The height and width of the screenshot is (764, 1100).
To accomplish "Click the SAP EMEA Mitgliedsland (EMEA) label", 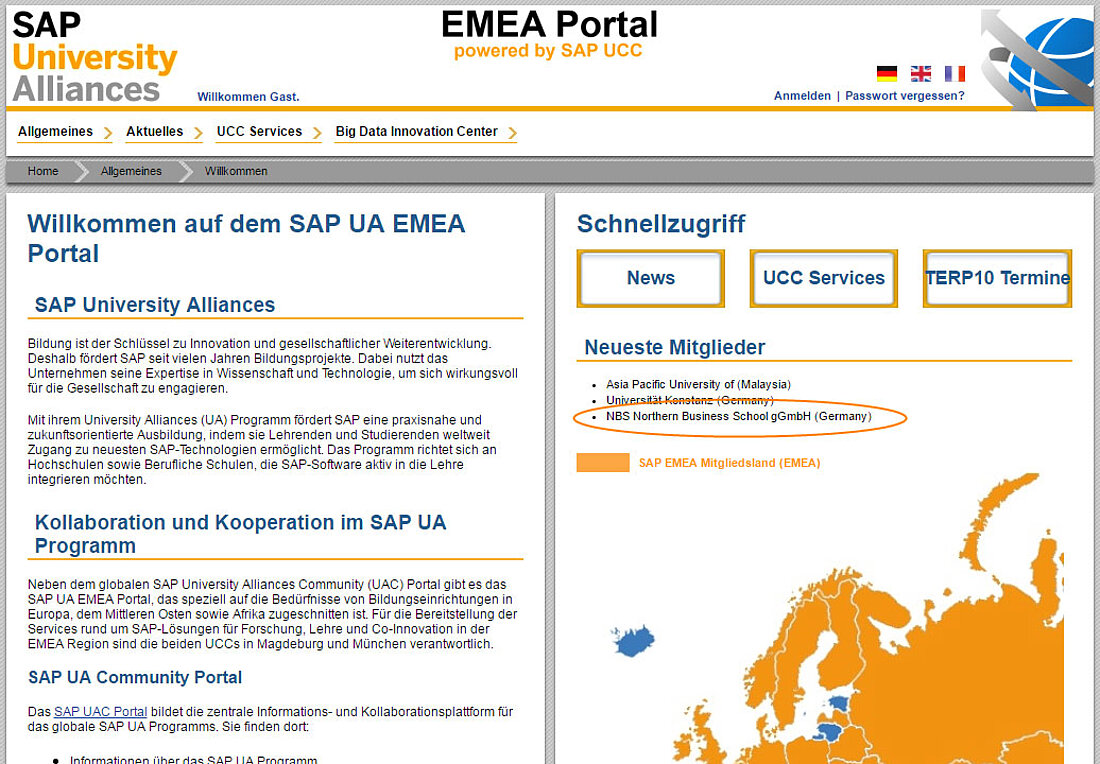I will (x=729, y=463).
